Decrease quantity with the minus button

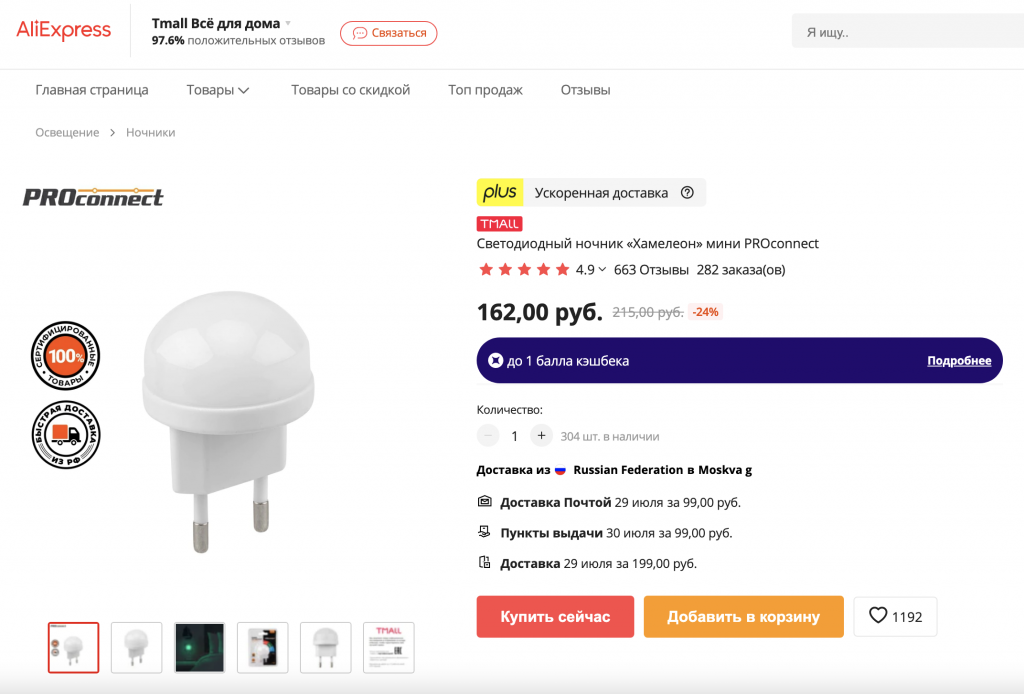click(x=488, y=436)
